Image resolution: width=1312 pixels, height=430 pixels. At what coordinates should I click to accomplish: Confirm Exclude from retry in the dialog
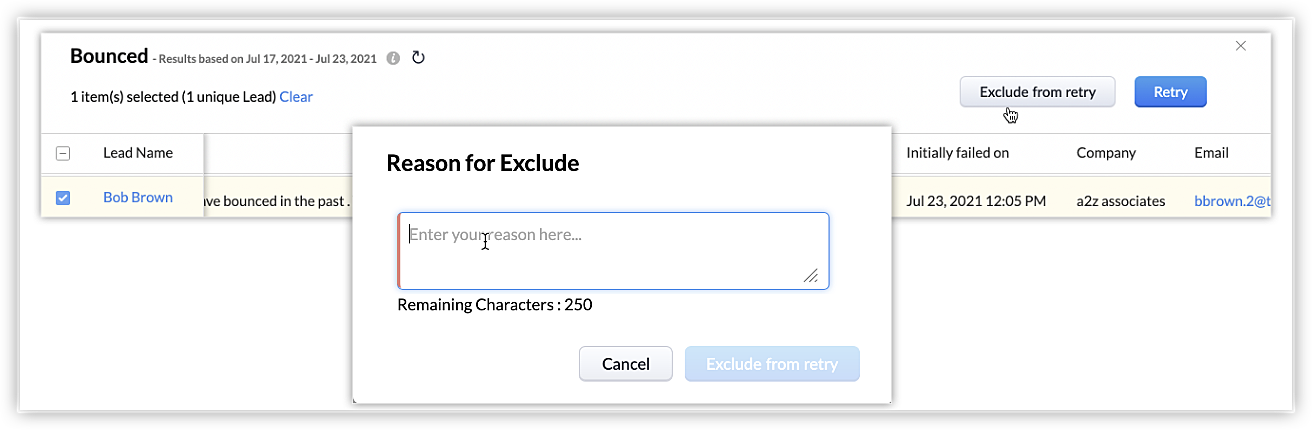pyautogui.click(x=772, y=364)
